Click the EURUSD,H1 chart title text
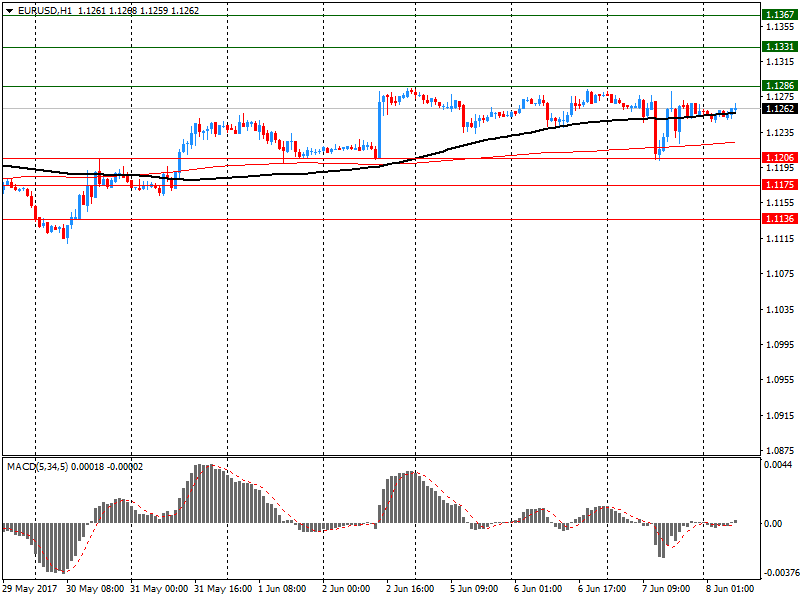800x600 pixels. (x=45, y=11)
